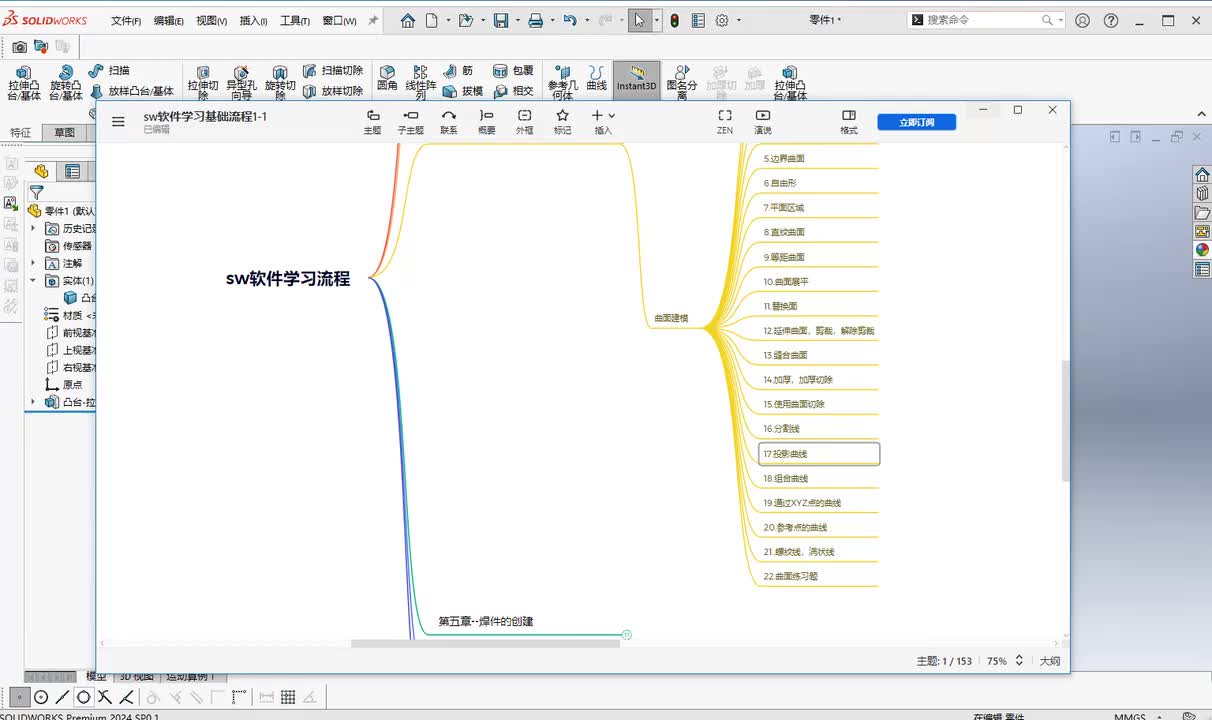
Task: Open the 插入(I) menu in SolidWorks
Action: pyautogui.click(x=253, y=20)
